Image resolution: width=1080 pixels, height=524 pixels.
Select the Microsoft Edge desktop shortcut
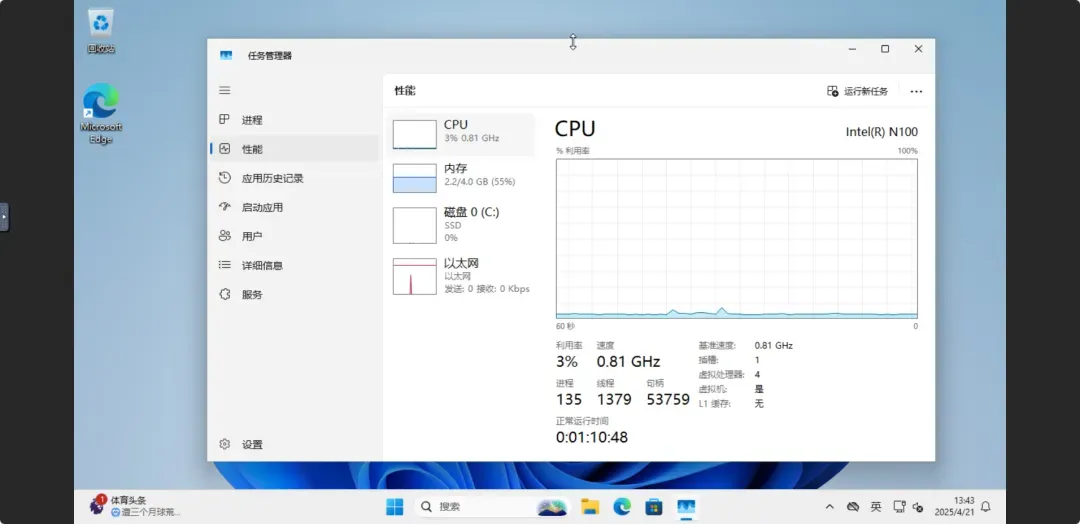(x=101, y=114)
